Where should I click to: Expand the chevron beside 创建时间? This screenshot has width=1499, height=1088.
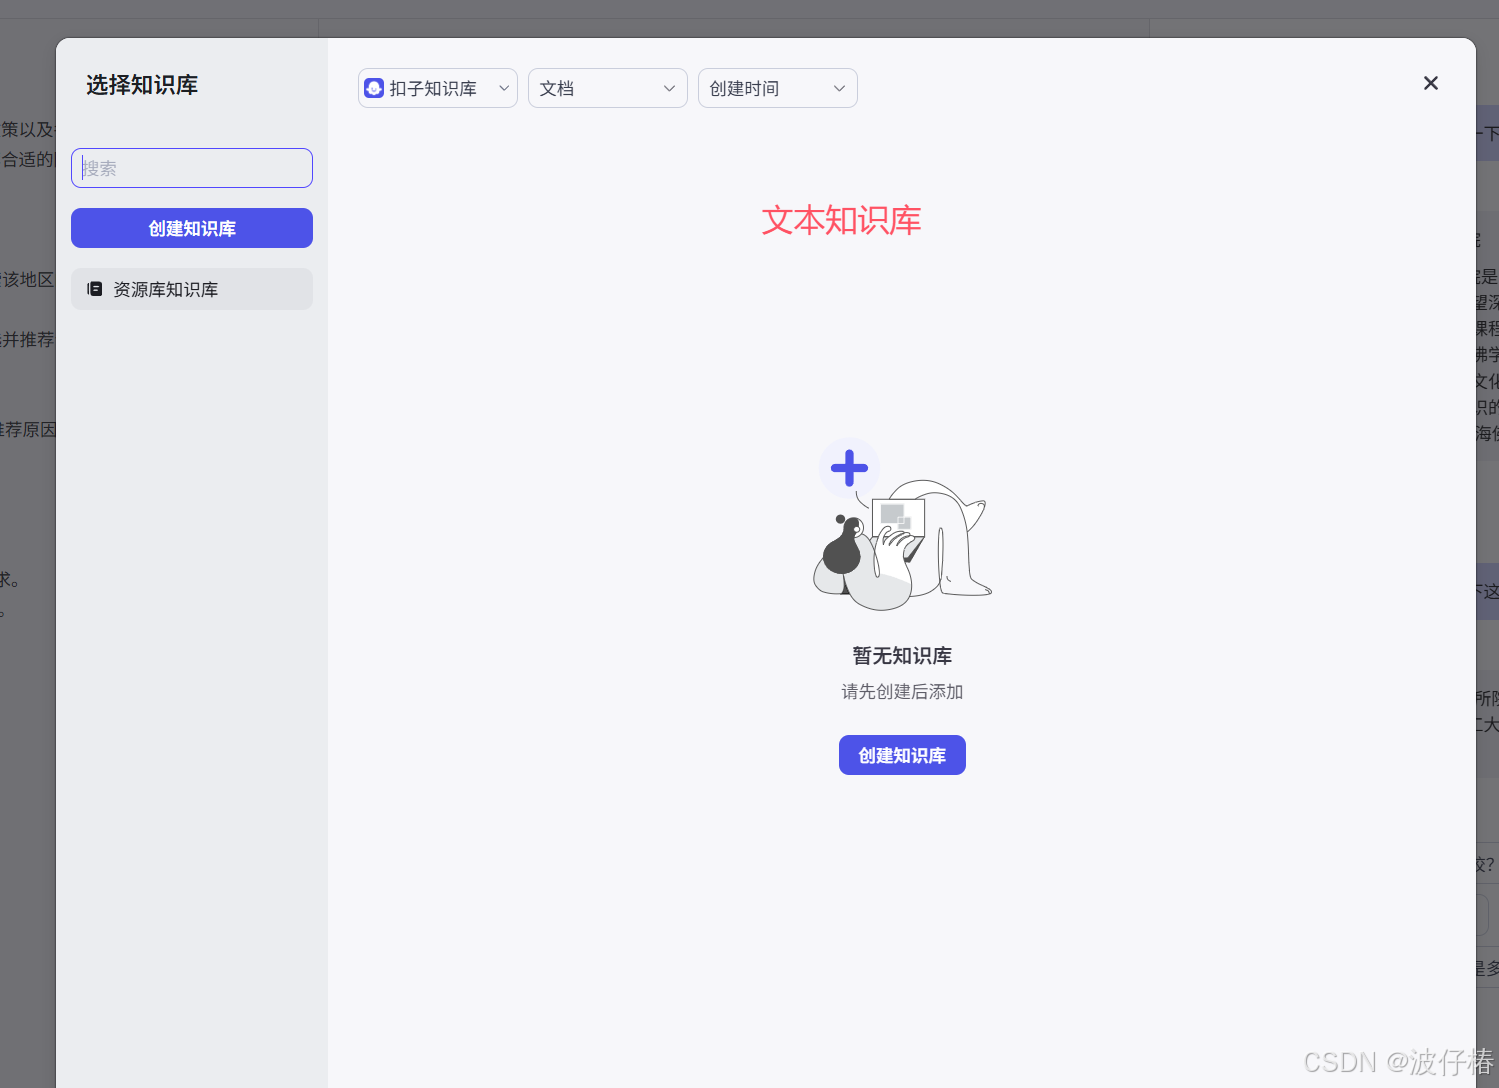839,88
